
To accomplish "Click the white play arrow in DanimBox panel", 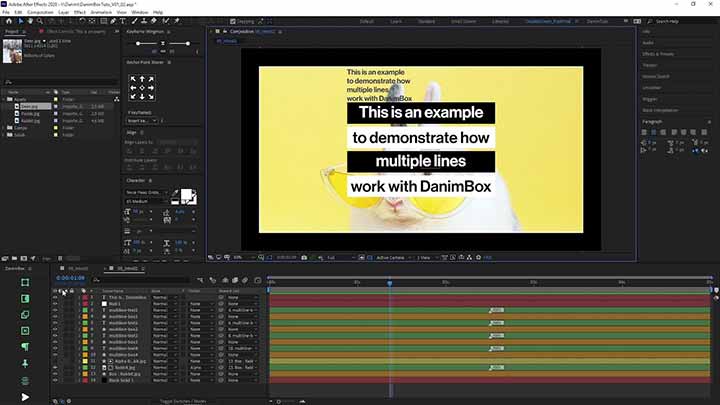I will coord(25,397).
